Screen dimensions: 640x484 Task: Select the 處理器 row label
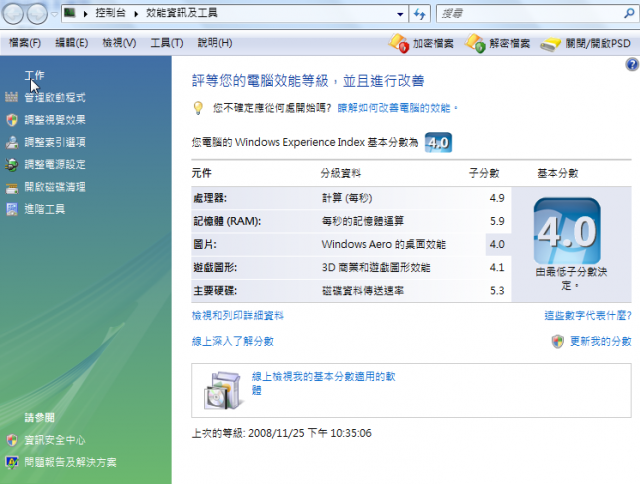[210, 198]
